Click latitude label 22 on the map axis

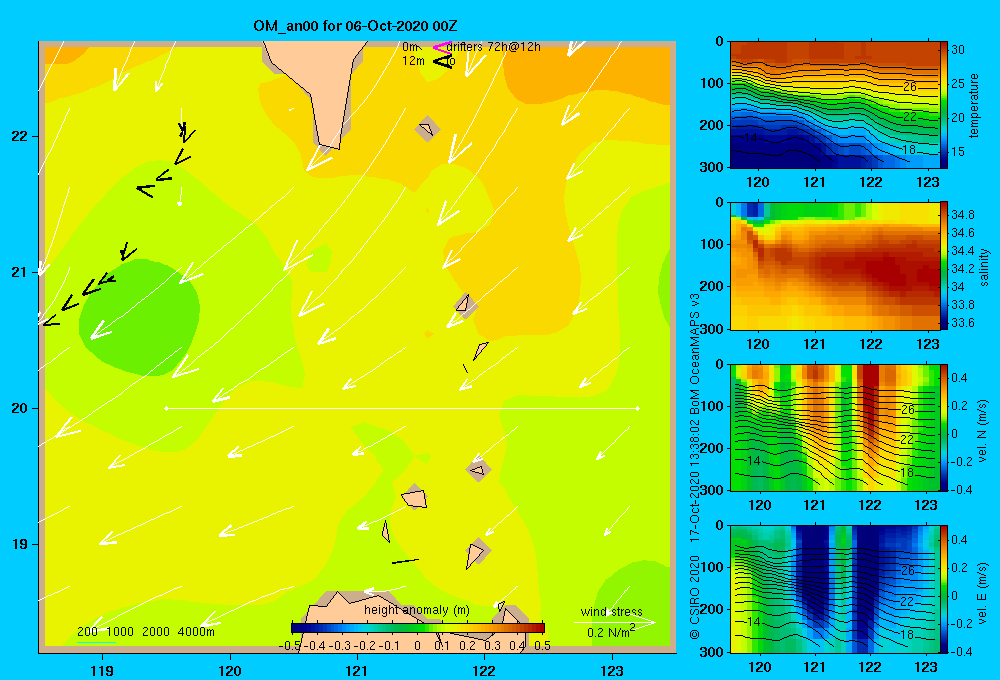click(19, 137)
